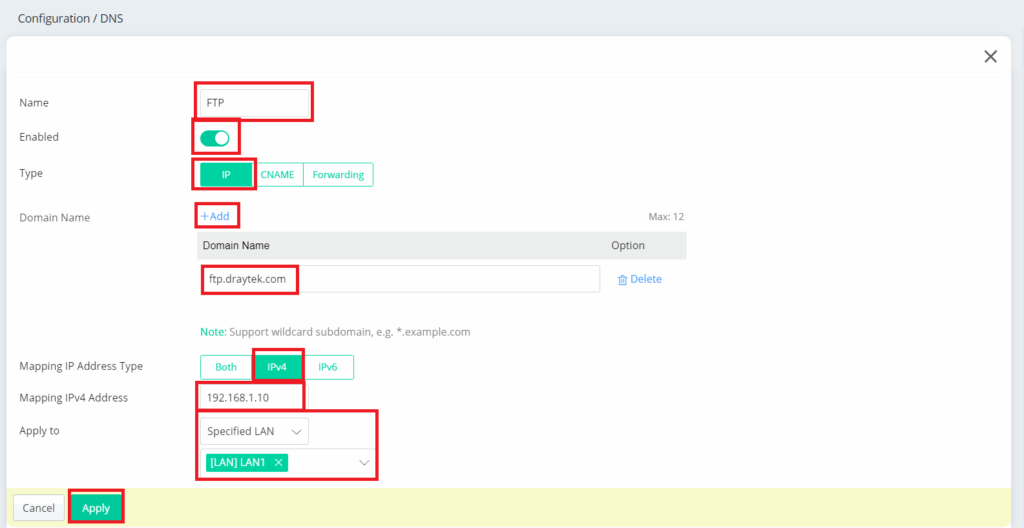Screen dimensions: 1024x528
Task: Apply the DNS settings
Action: point(96,508)
